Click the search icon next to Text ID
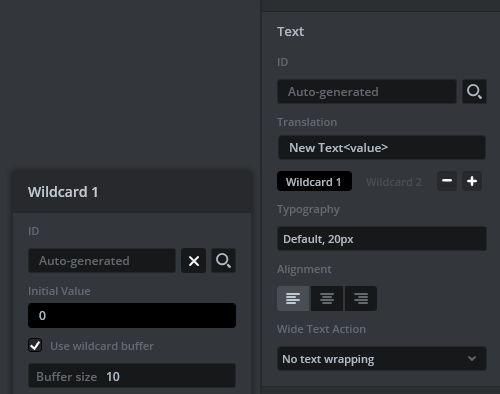Image resolution: width=500 pixels, height=394 pixels. click(474, 92)
